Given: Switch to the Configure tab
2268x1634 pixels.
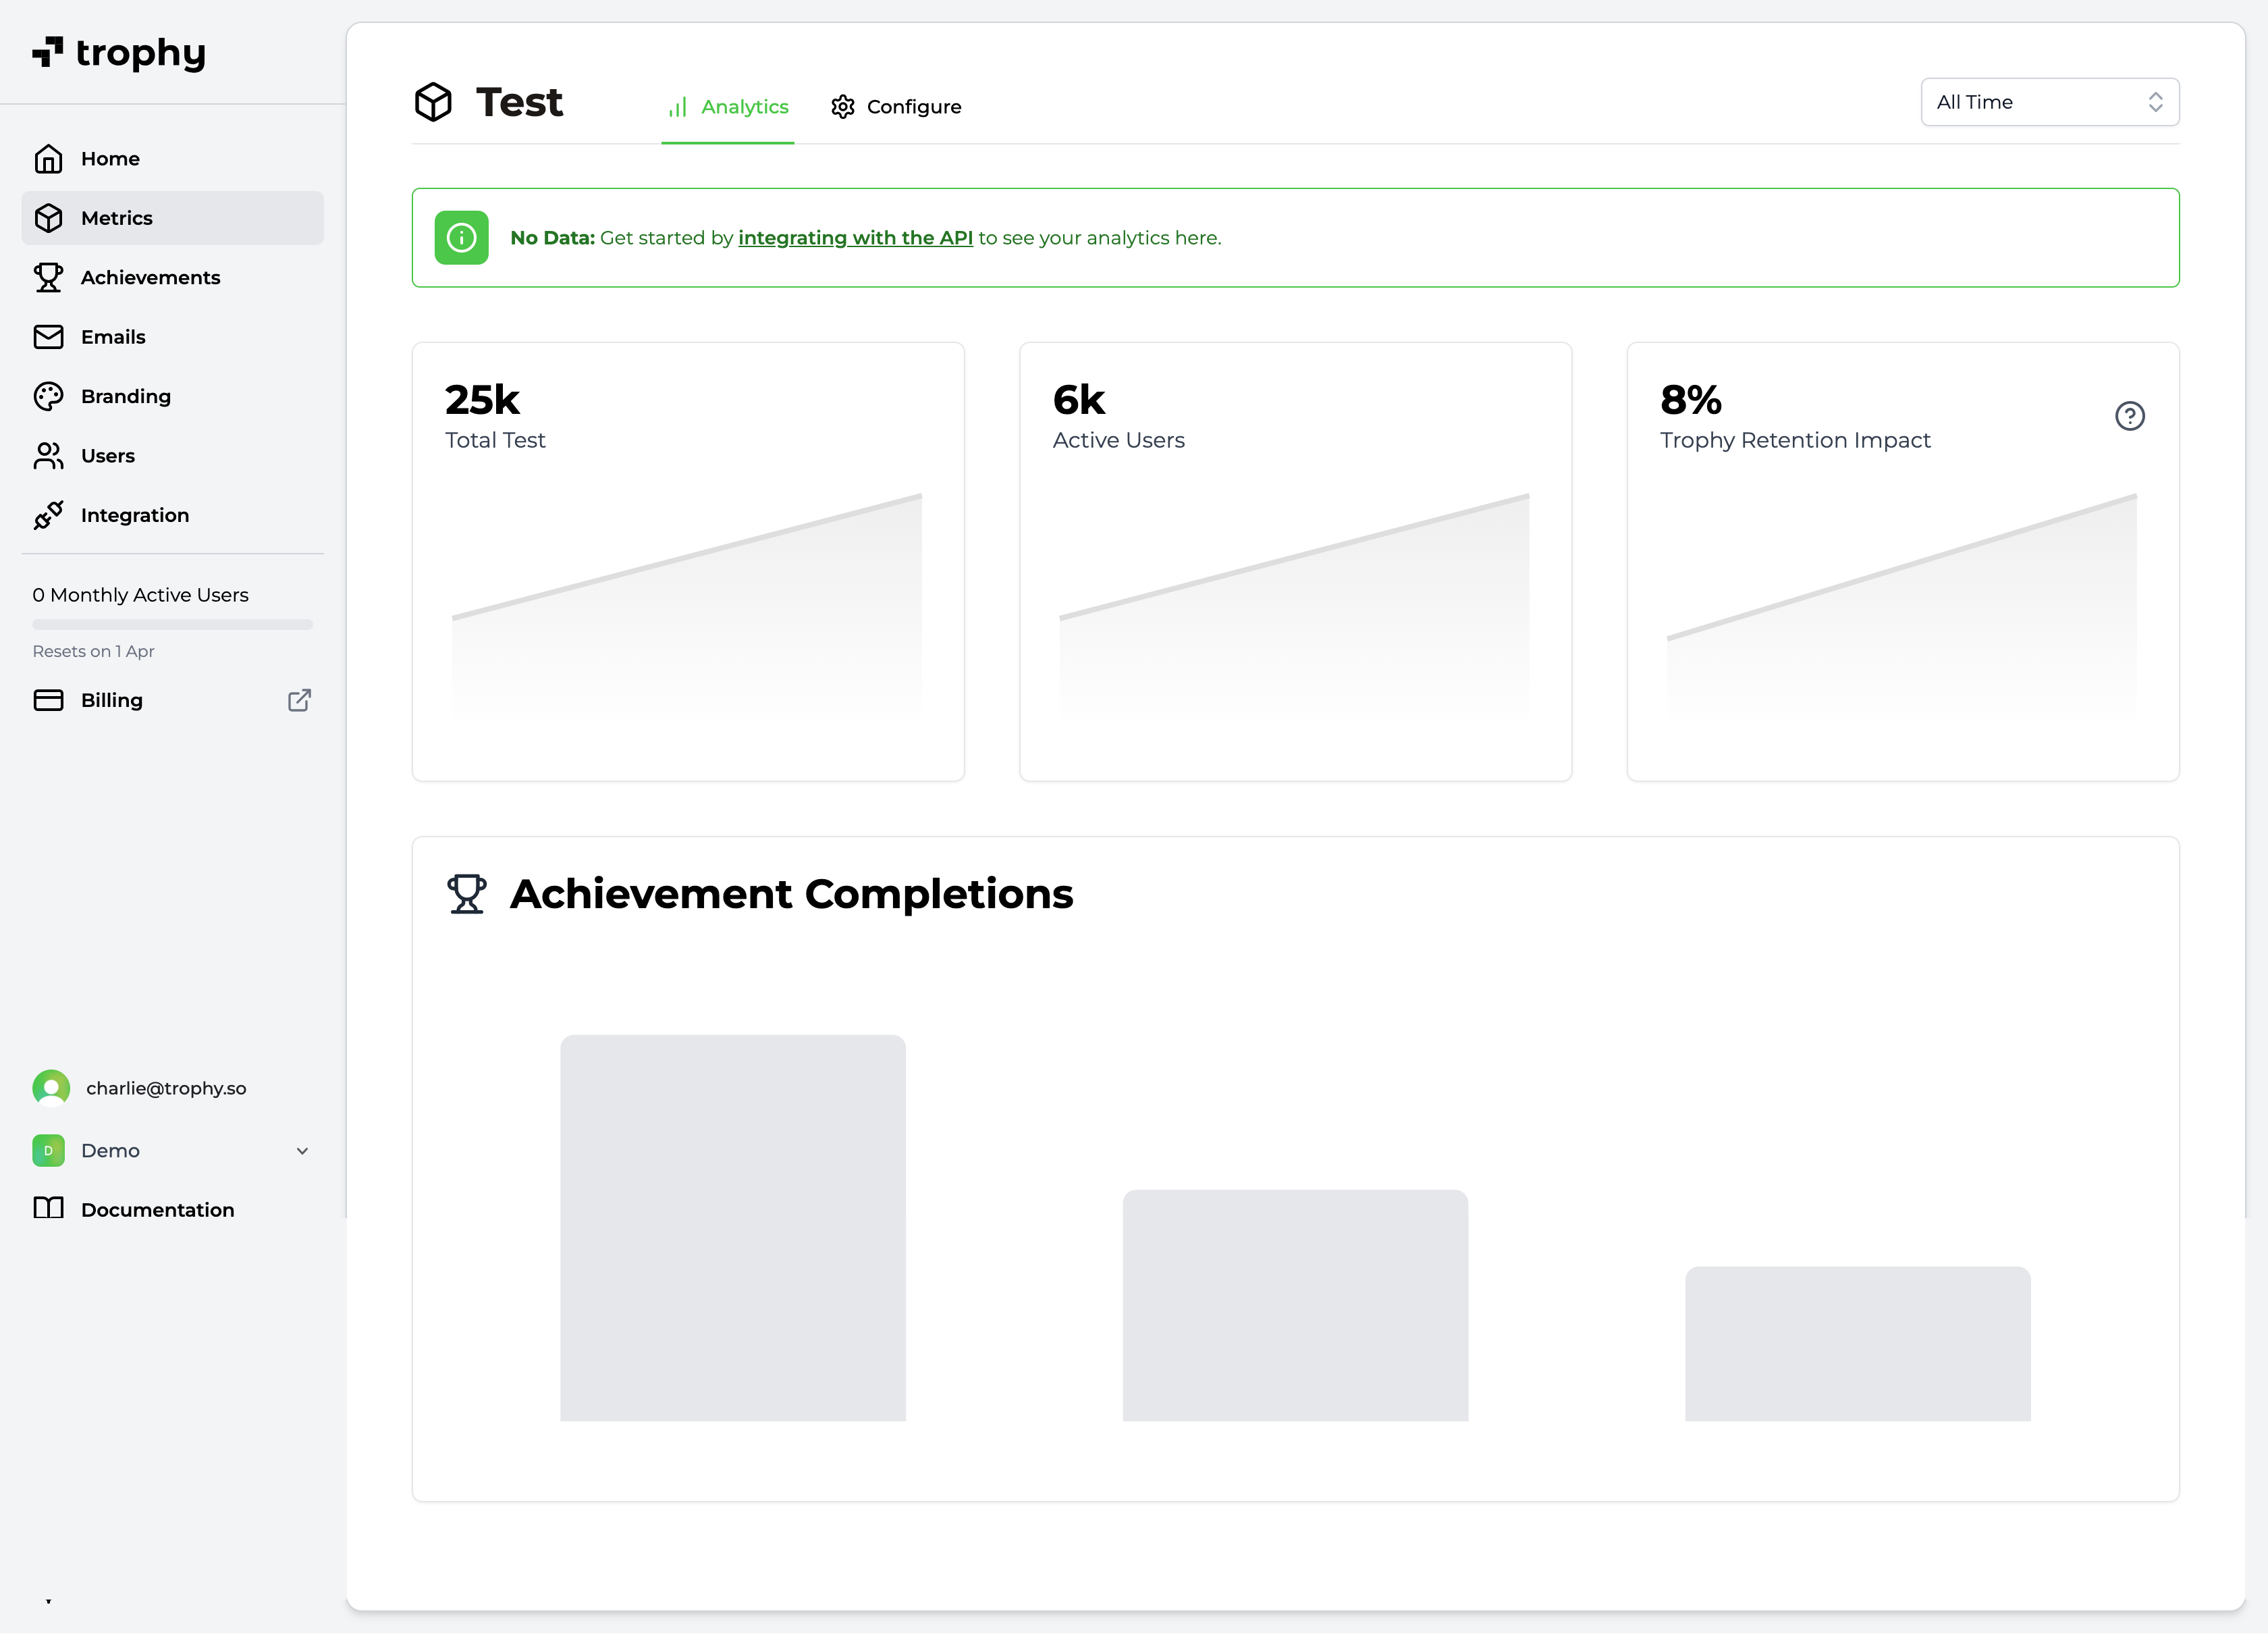Looking at the screenshot, I should tap(896, 107).
